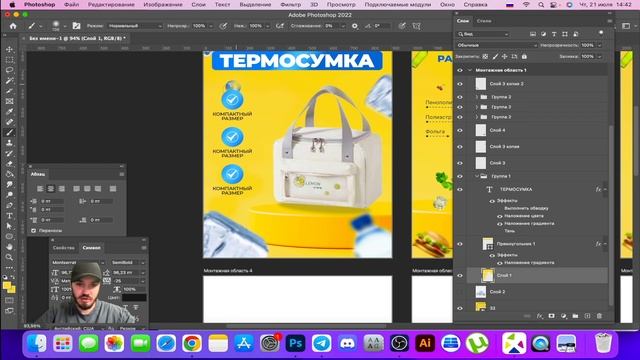Click the foreground color swatch
The image size is (640, 360).
click(7, 286)
